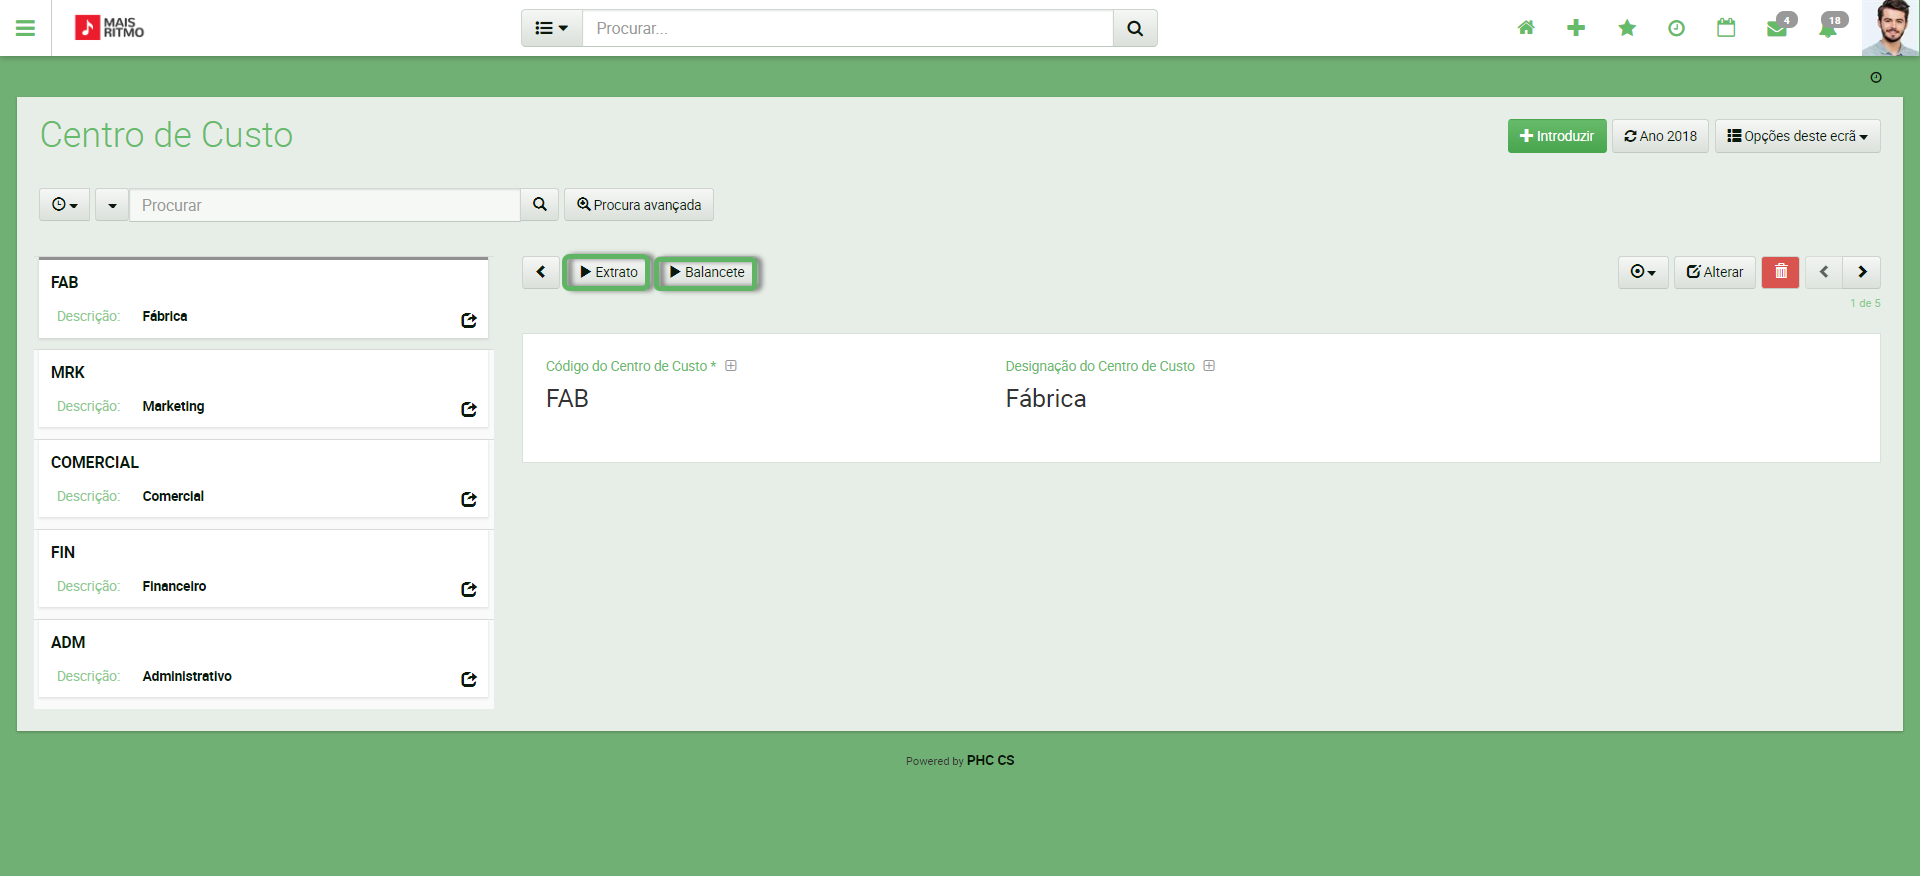Click the Introduzir button
The width and height of the screenshot is (1920, 876).
point(1556,136)
